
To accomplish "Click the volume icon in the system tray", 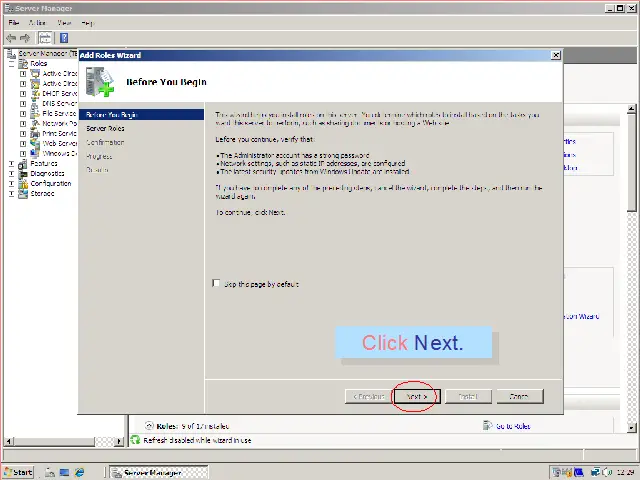I will tap(607, 472).
